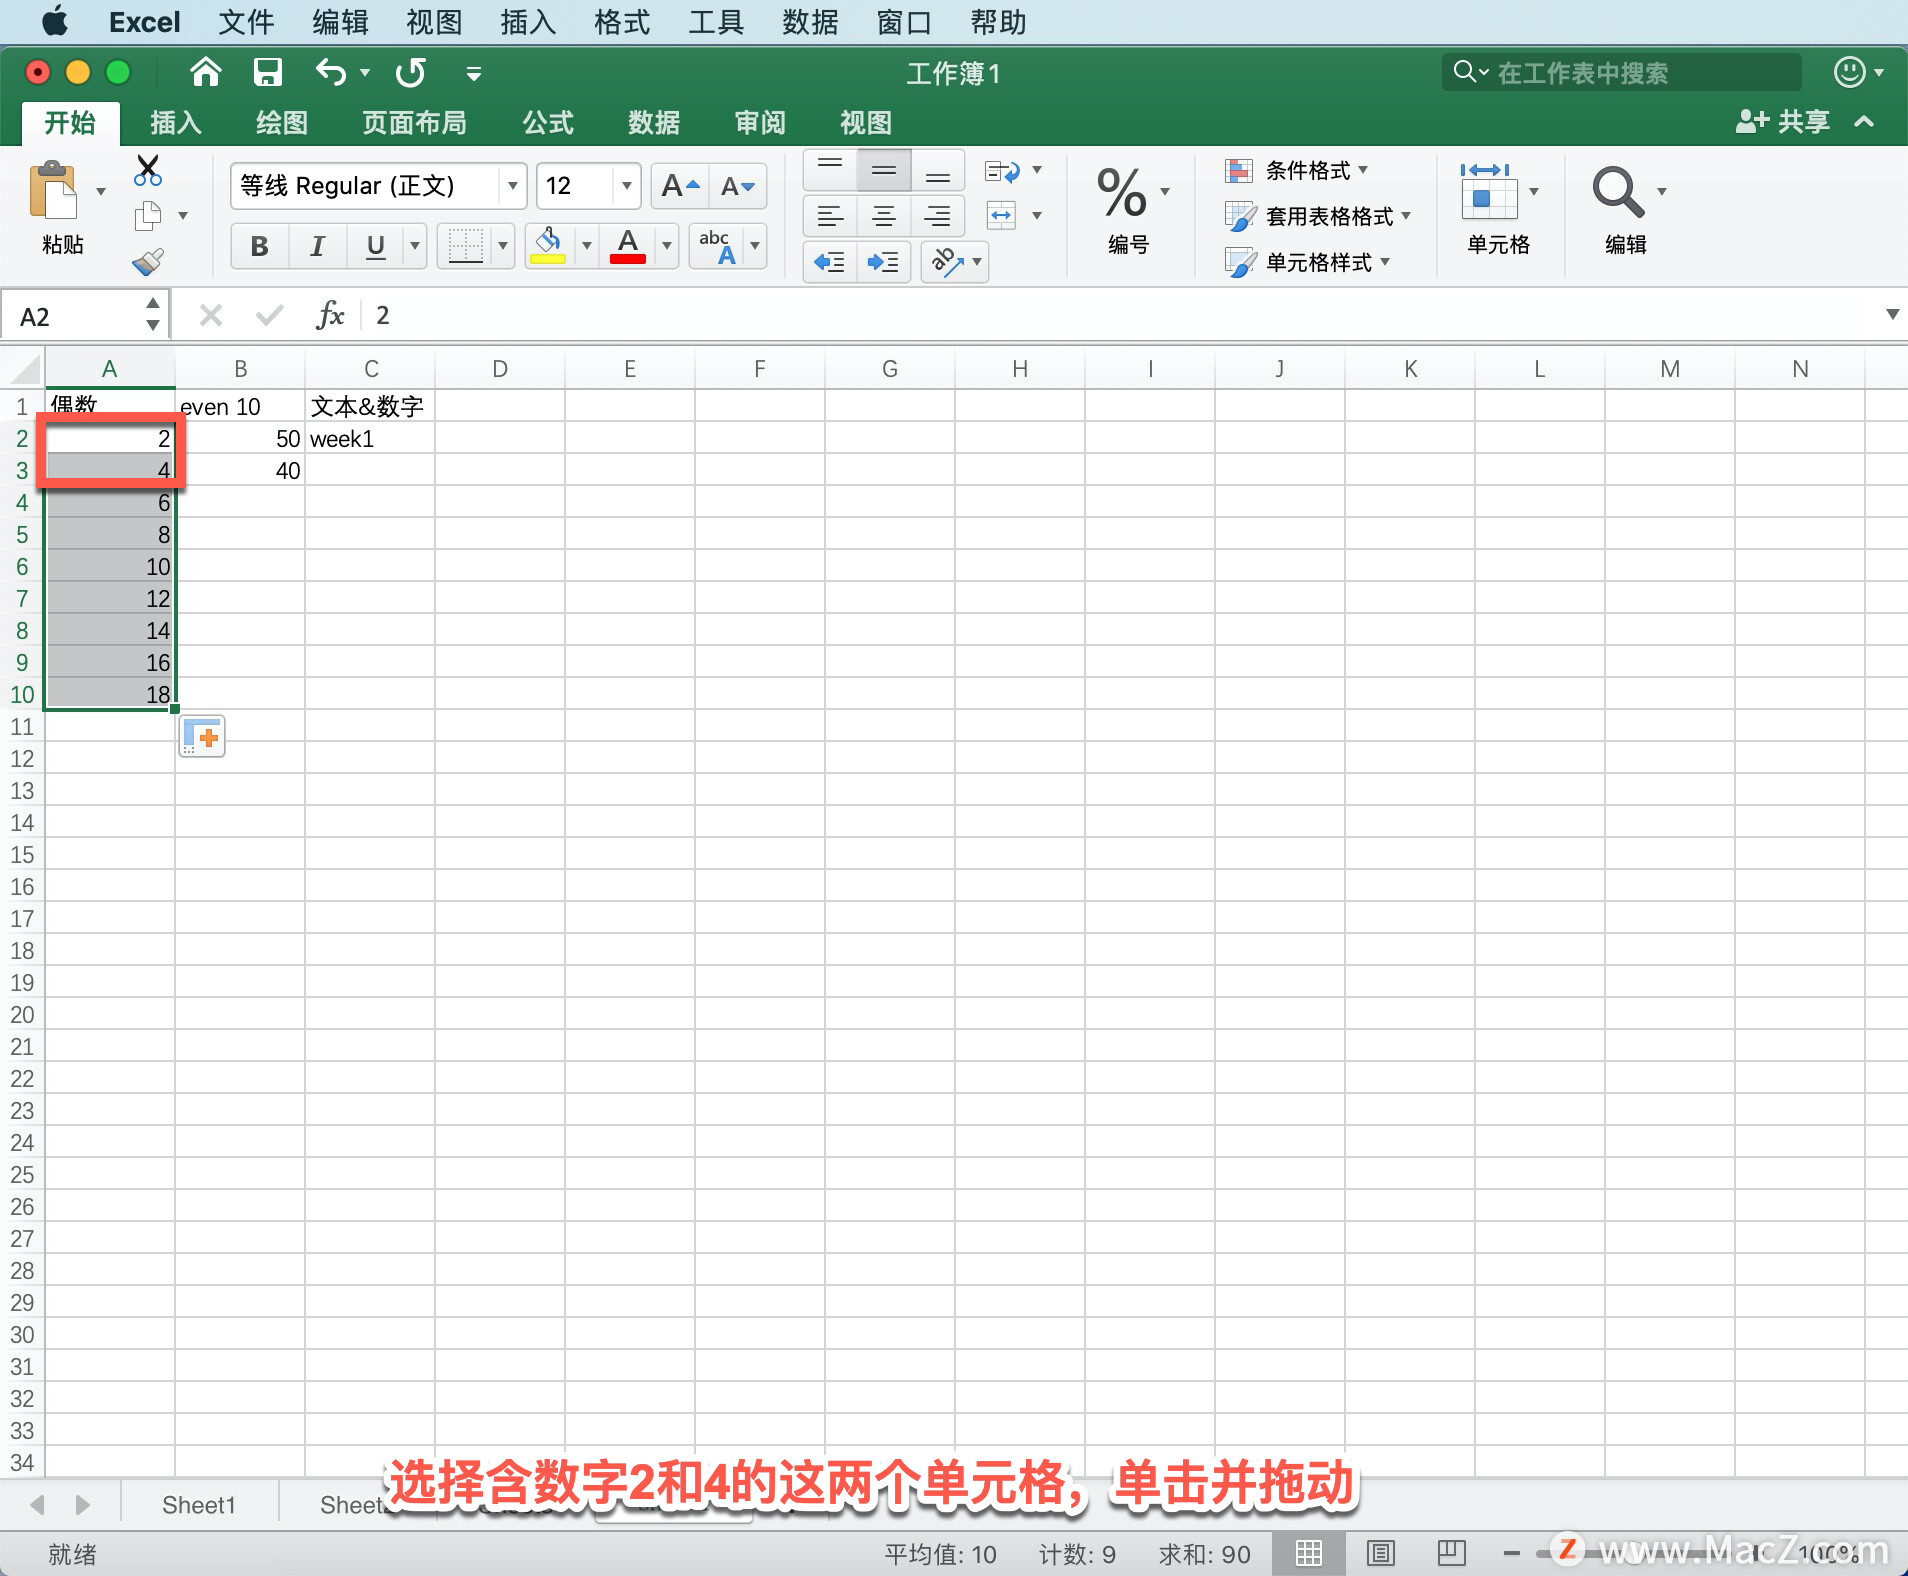Align text left
Viewport: 1908px width, 1576px height.
830,216
